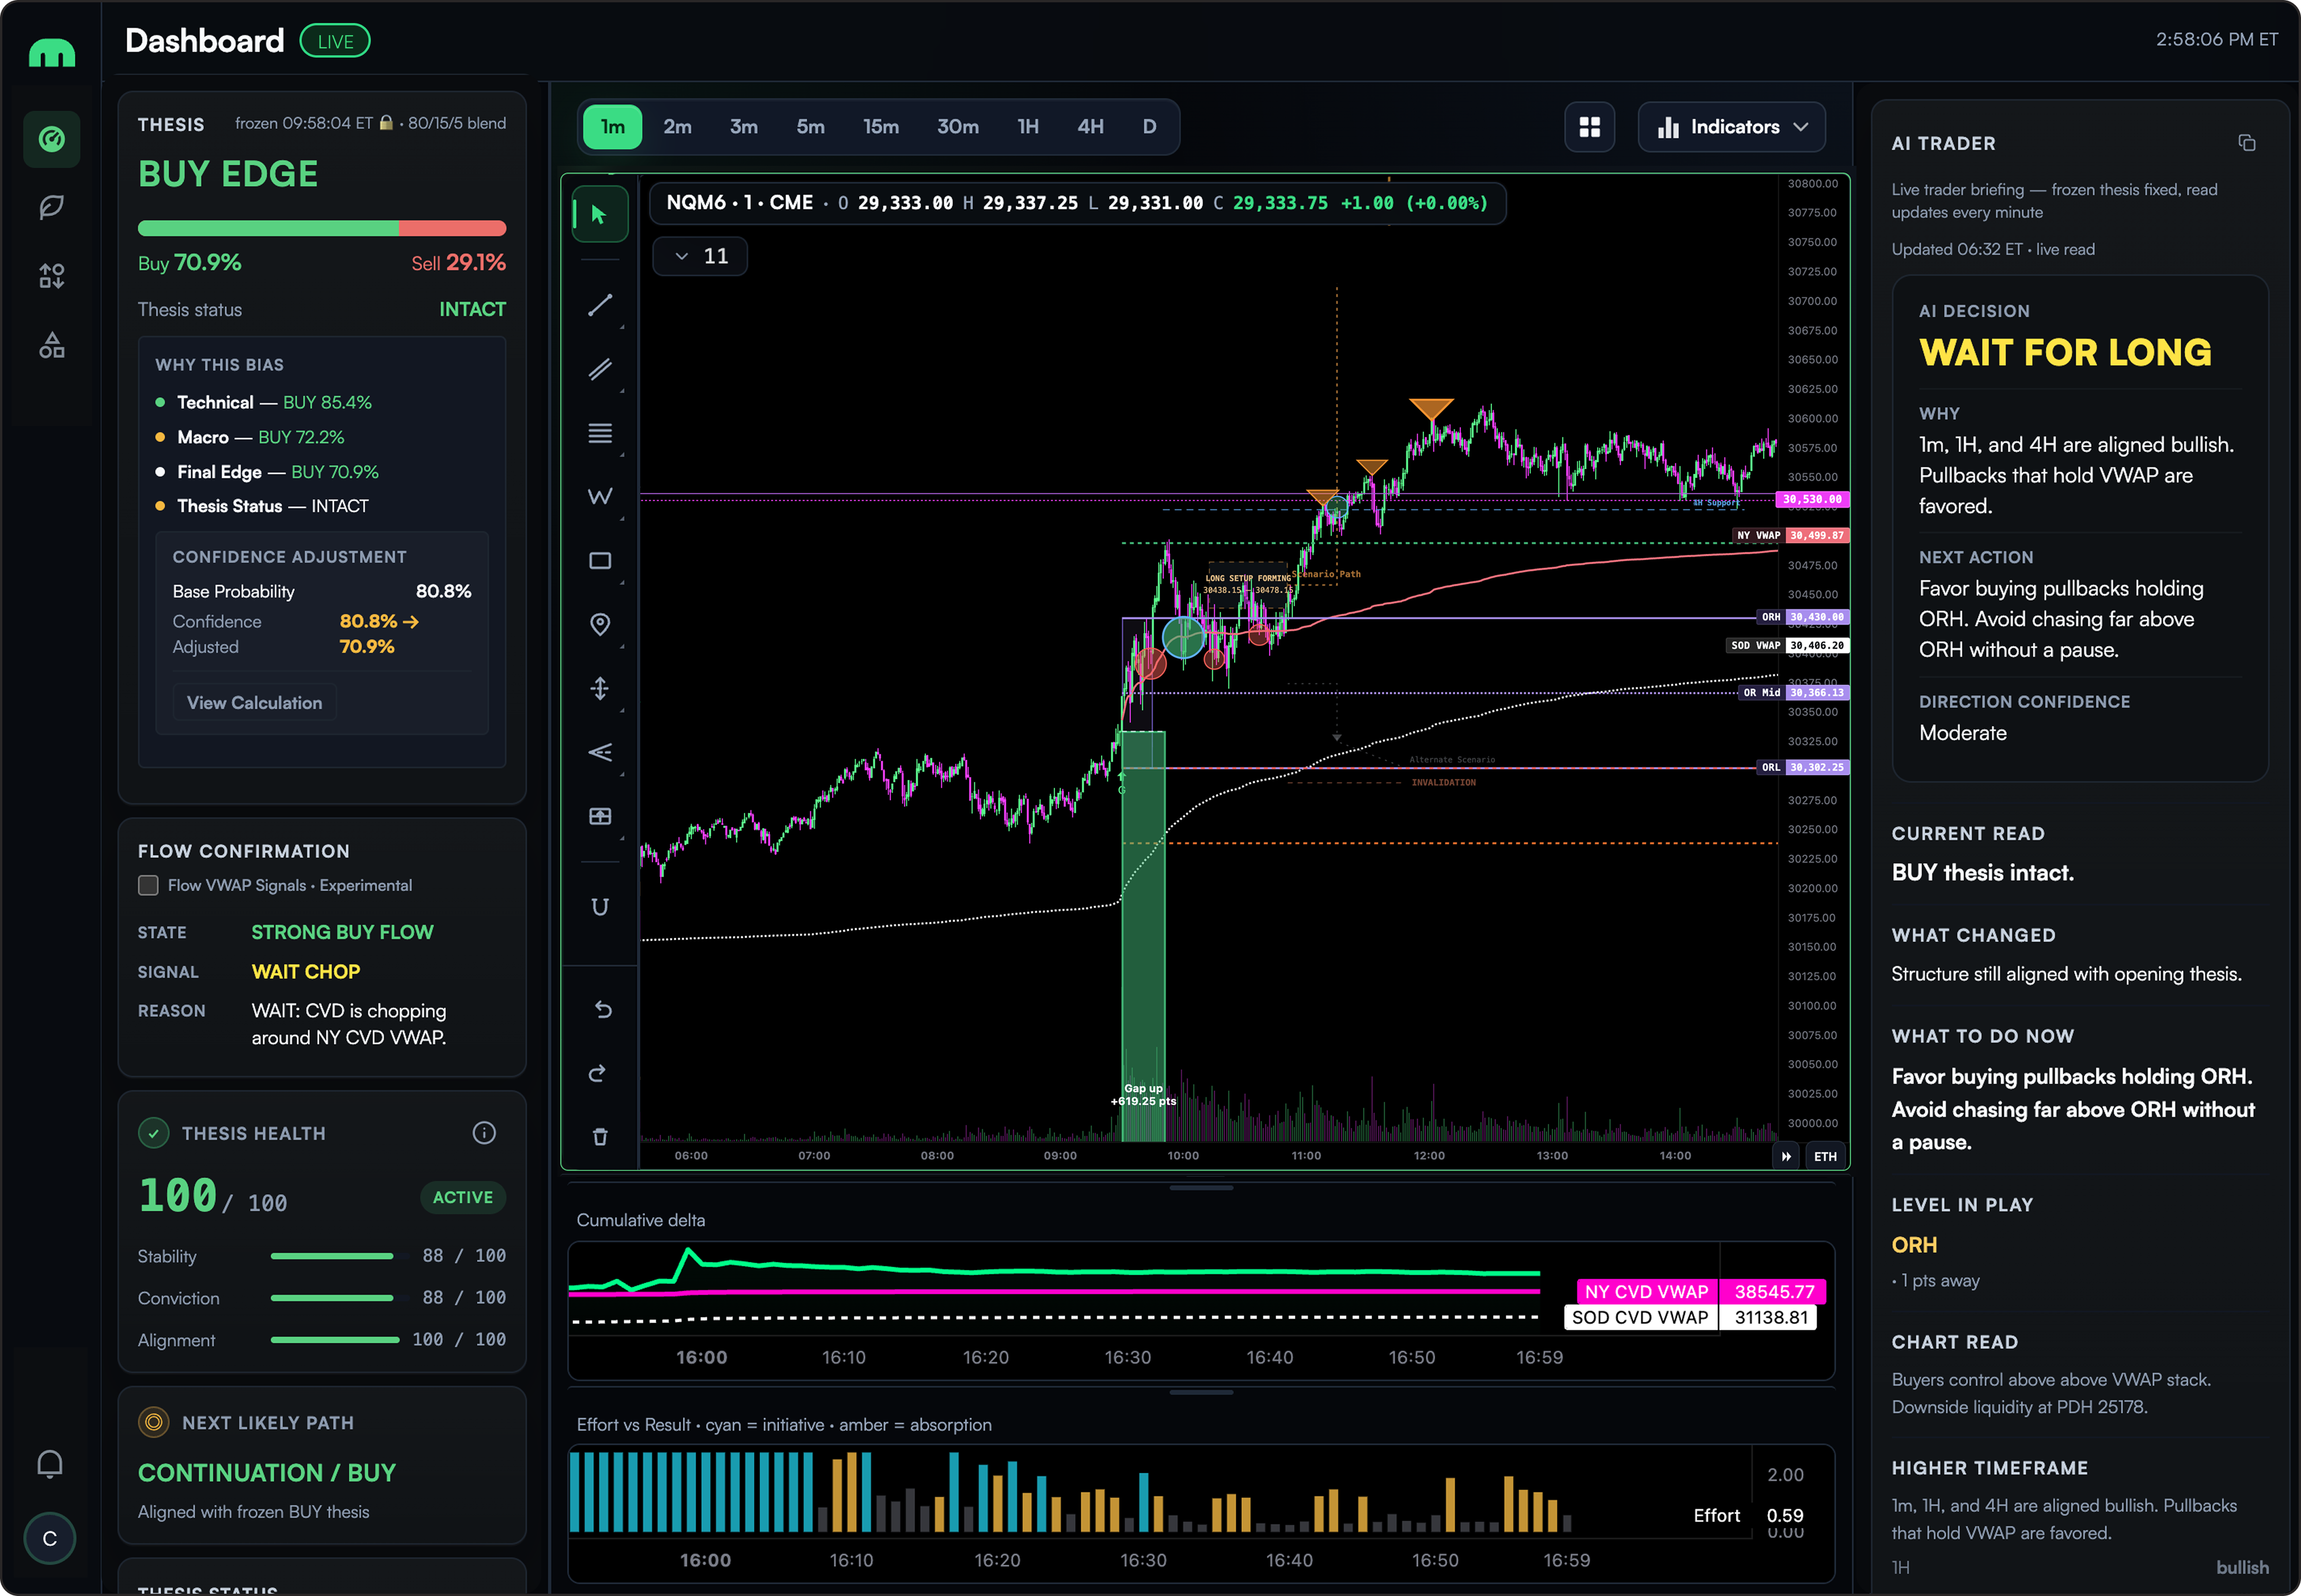Switch chart layout with the grid icon
Image resolution: width=2301 pixels, height=1596 pixels.
(1590, 127)
